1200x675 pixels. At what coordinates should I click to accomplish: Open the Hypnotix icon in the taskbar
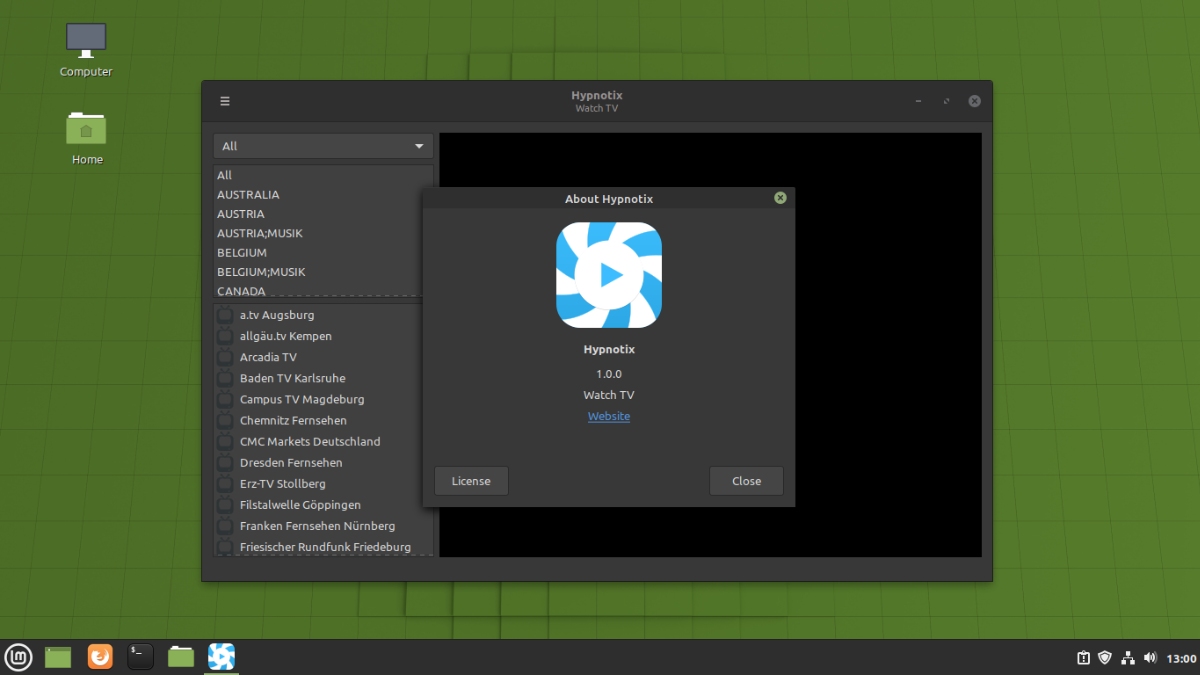(220, 657)
